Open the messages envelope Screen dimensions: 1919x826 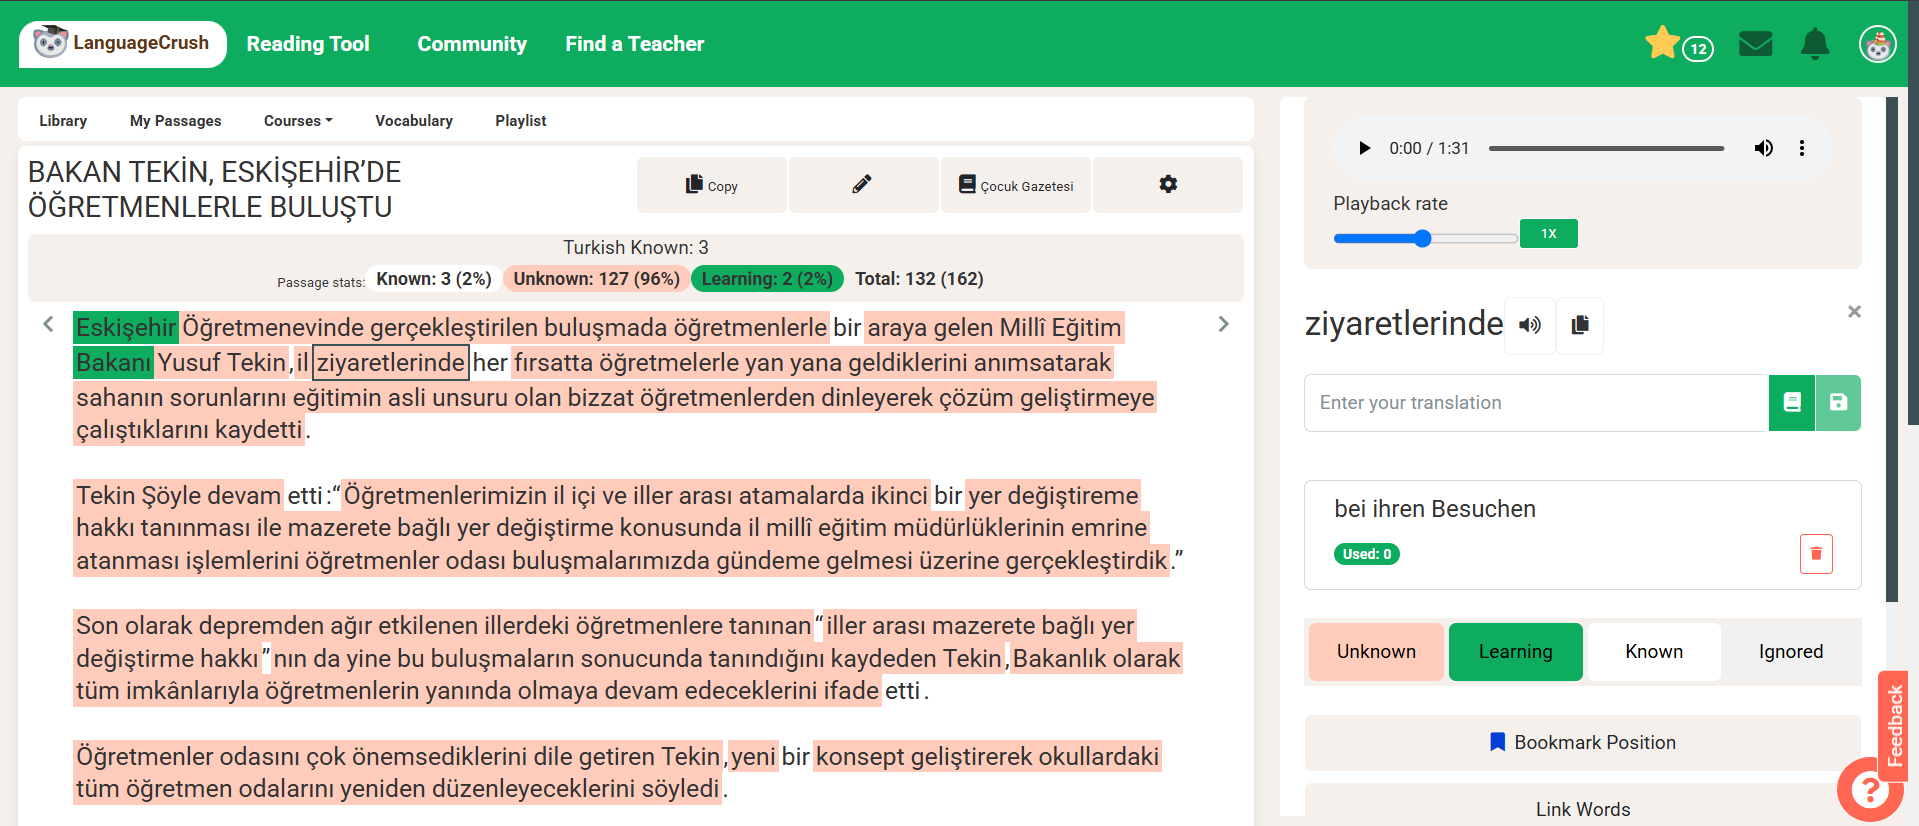pos(1755,45)
